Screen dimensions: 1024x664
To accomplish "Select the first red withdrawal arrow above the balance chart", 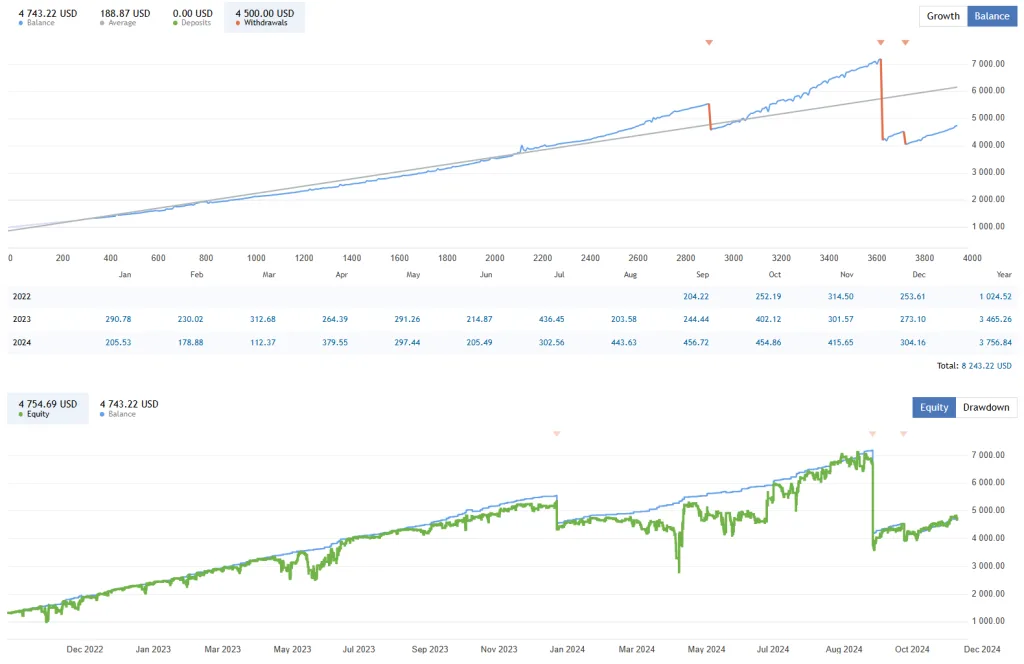I will click(x=709, y=43).
